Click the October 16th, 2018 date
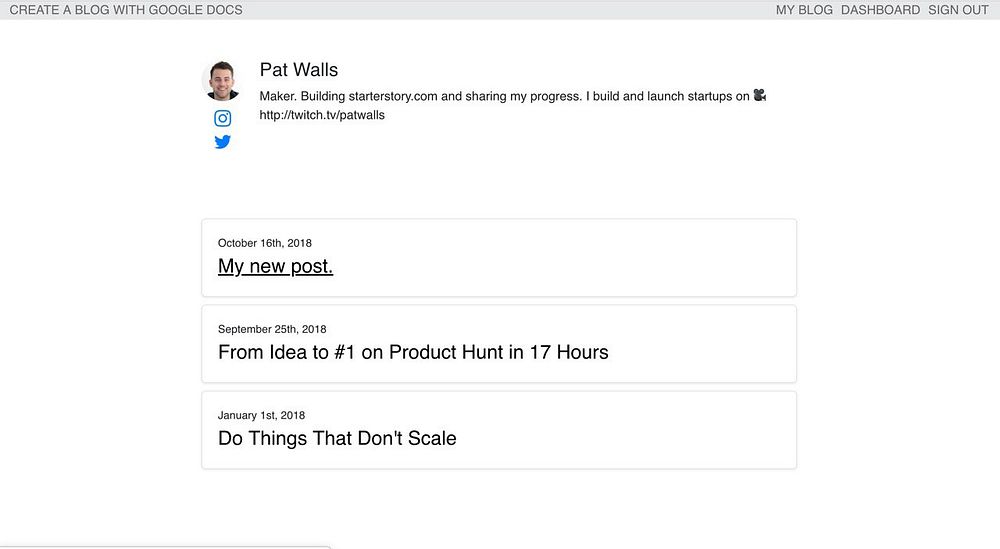 [x=265, y=243]
